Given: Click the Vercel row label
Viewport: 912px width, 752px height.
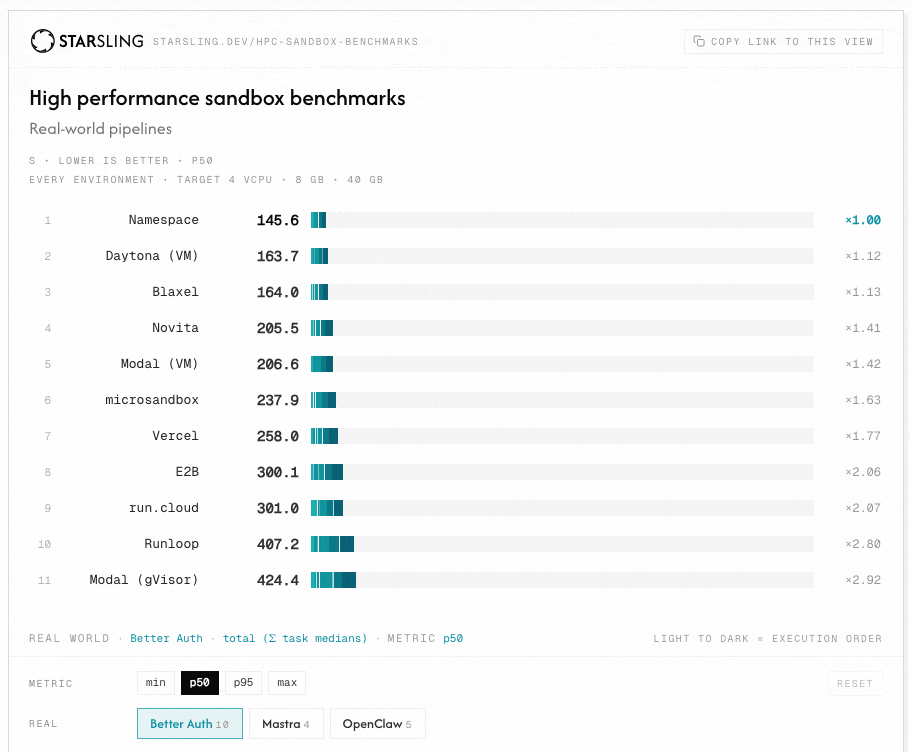Looking at the screenshot, I should [175, 436].
